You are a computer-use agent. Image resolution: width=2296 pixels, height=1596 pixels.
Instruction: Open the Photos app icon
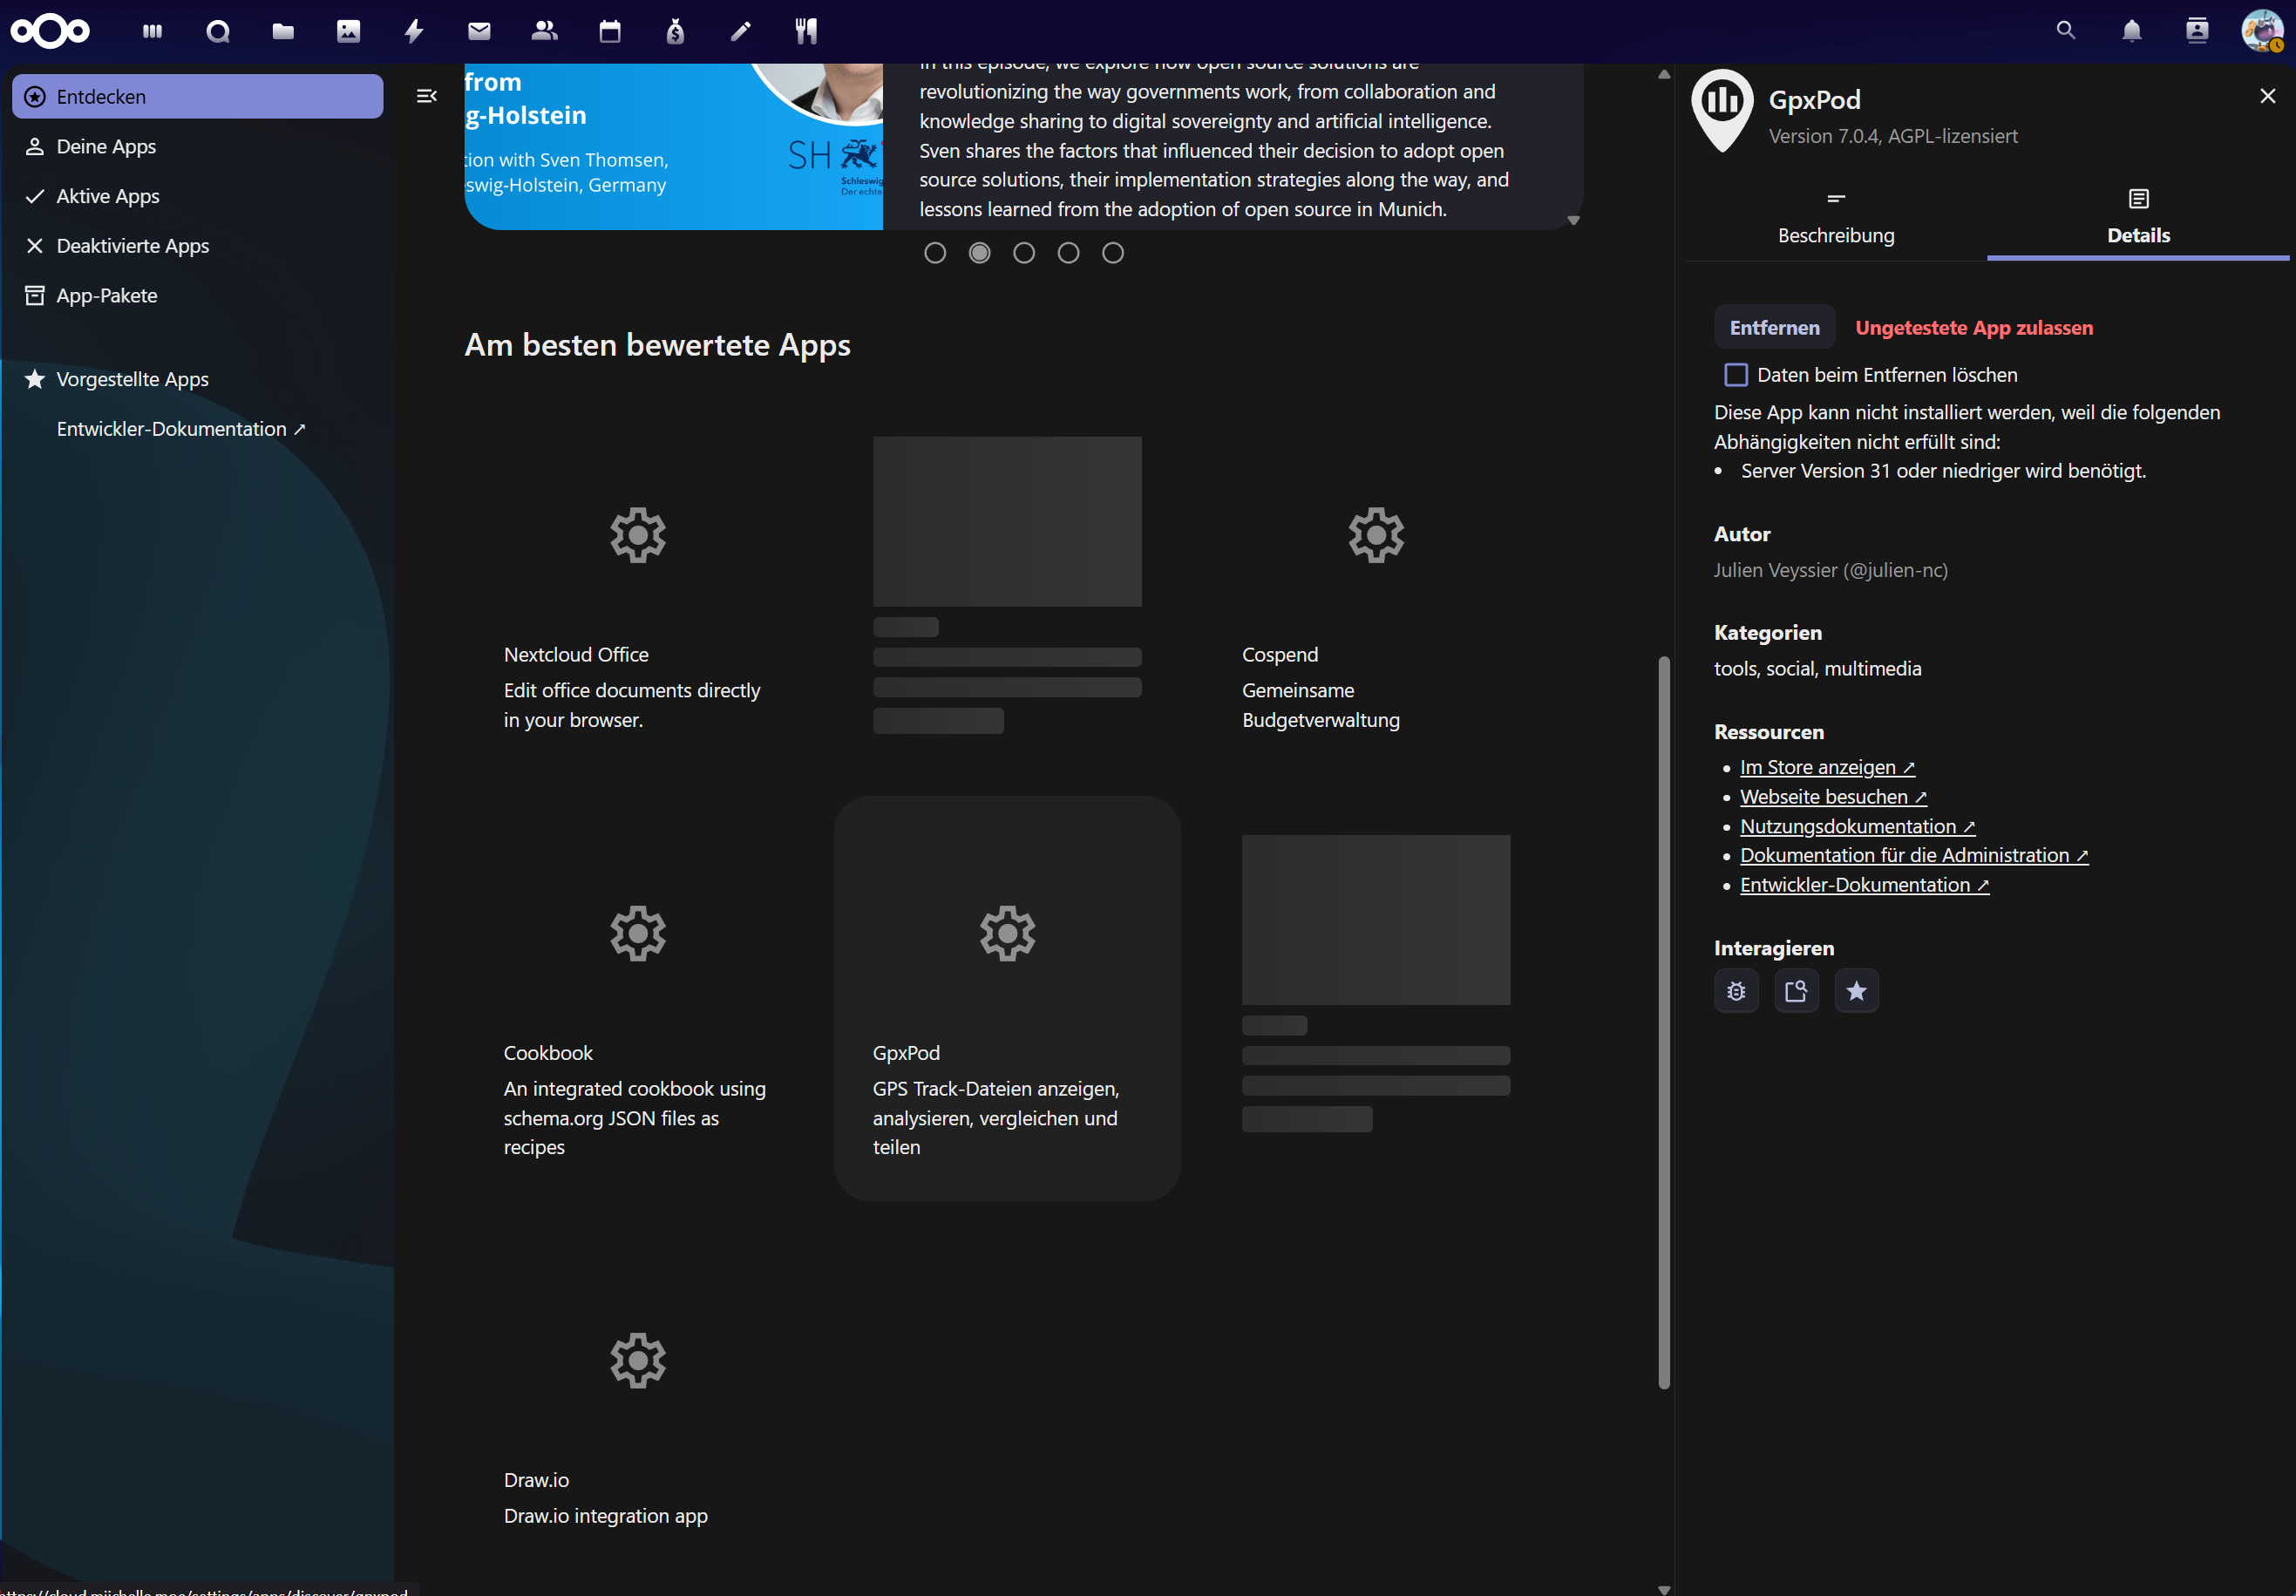click(348, 32)
